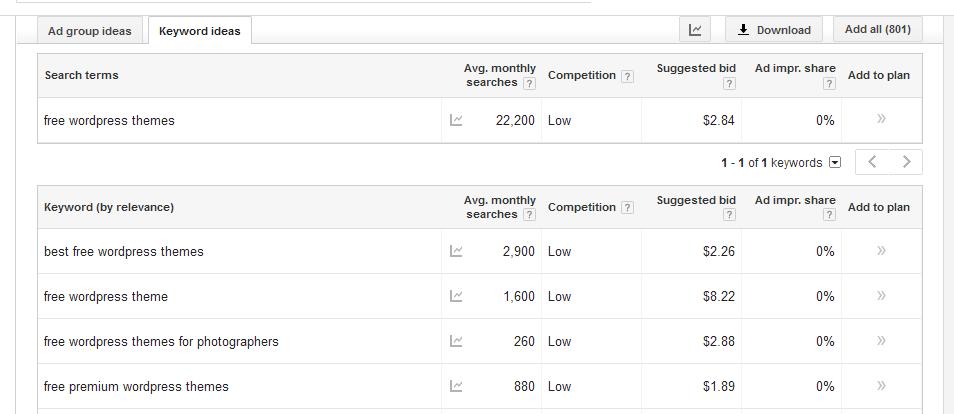Sort Keyword table by Competition
Screen dimensions: 954x414
tap(582, 207)
